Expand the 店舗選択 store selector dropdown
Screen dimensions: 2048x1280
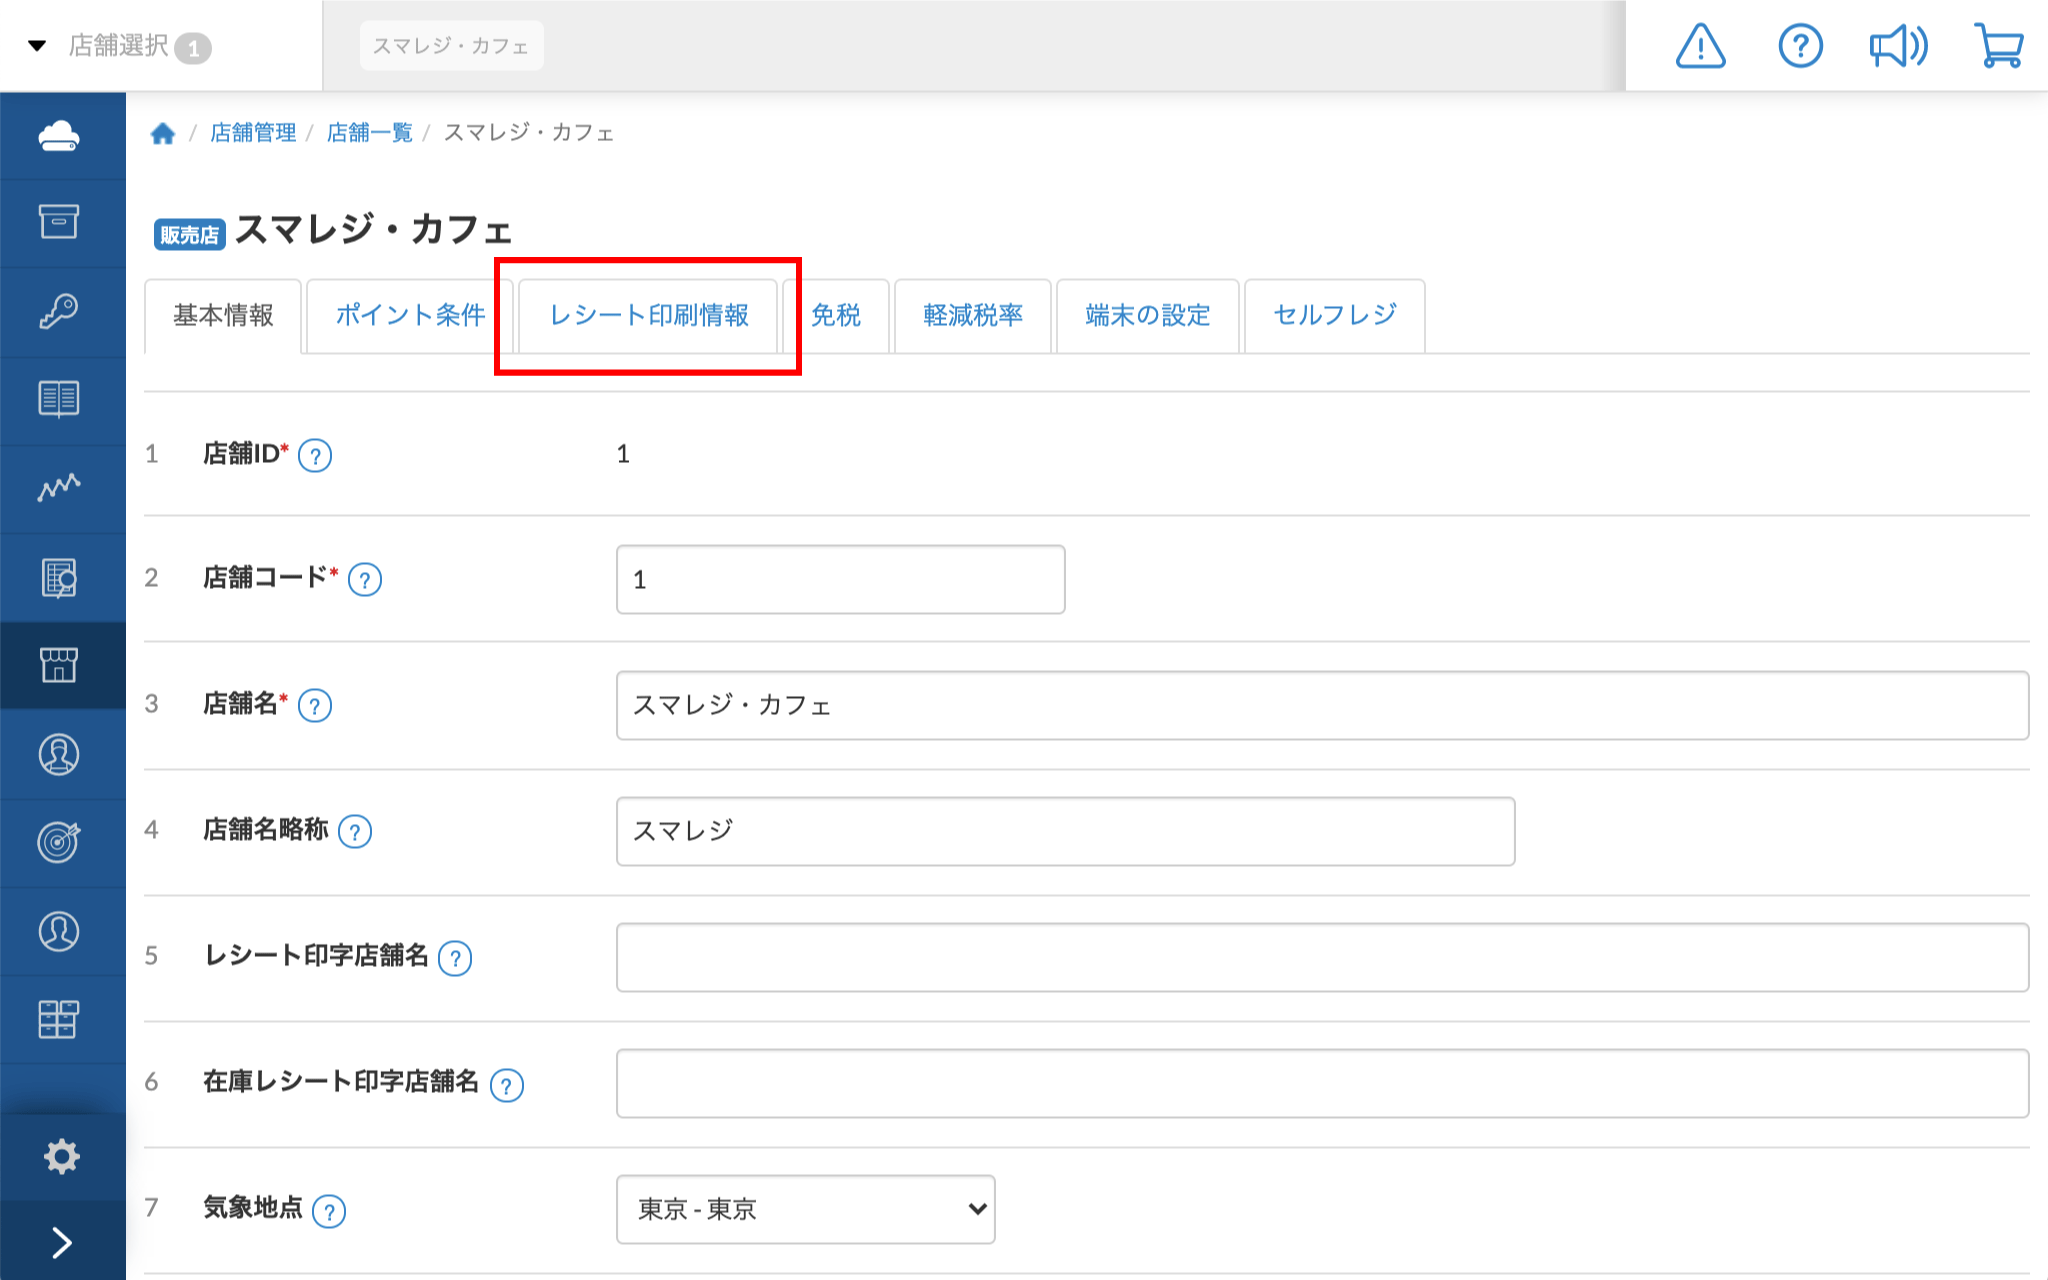(x=118, y=46)
